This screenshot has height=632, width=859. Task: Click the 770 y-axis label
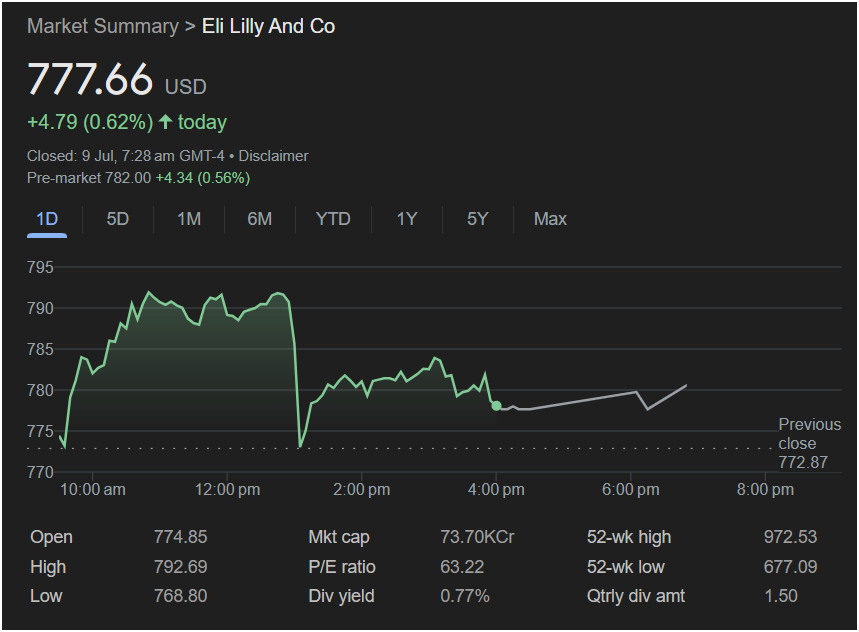pyautogui.click(x=41, y=472)
